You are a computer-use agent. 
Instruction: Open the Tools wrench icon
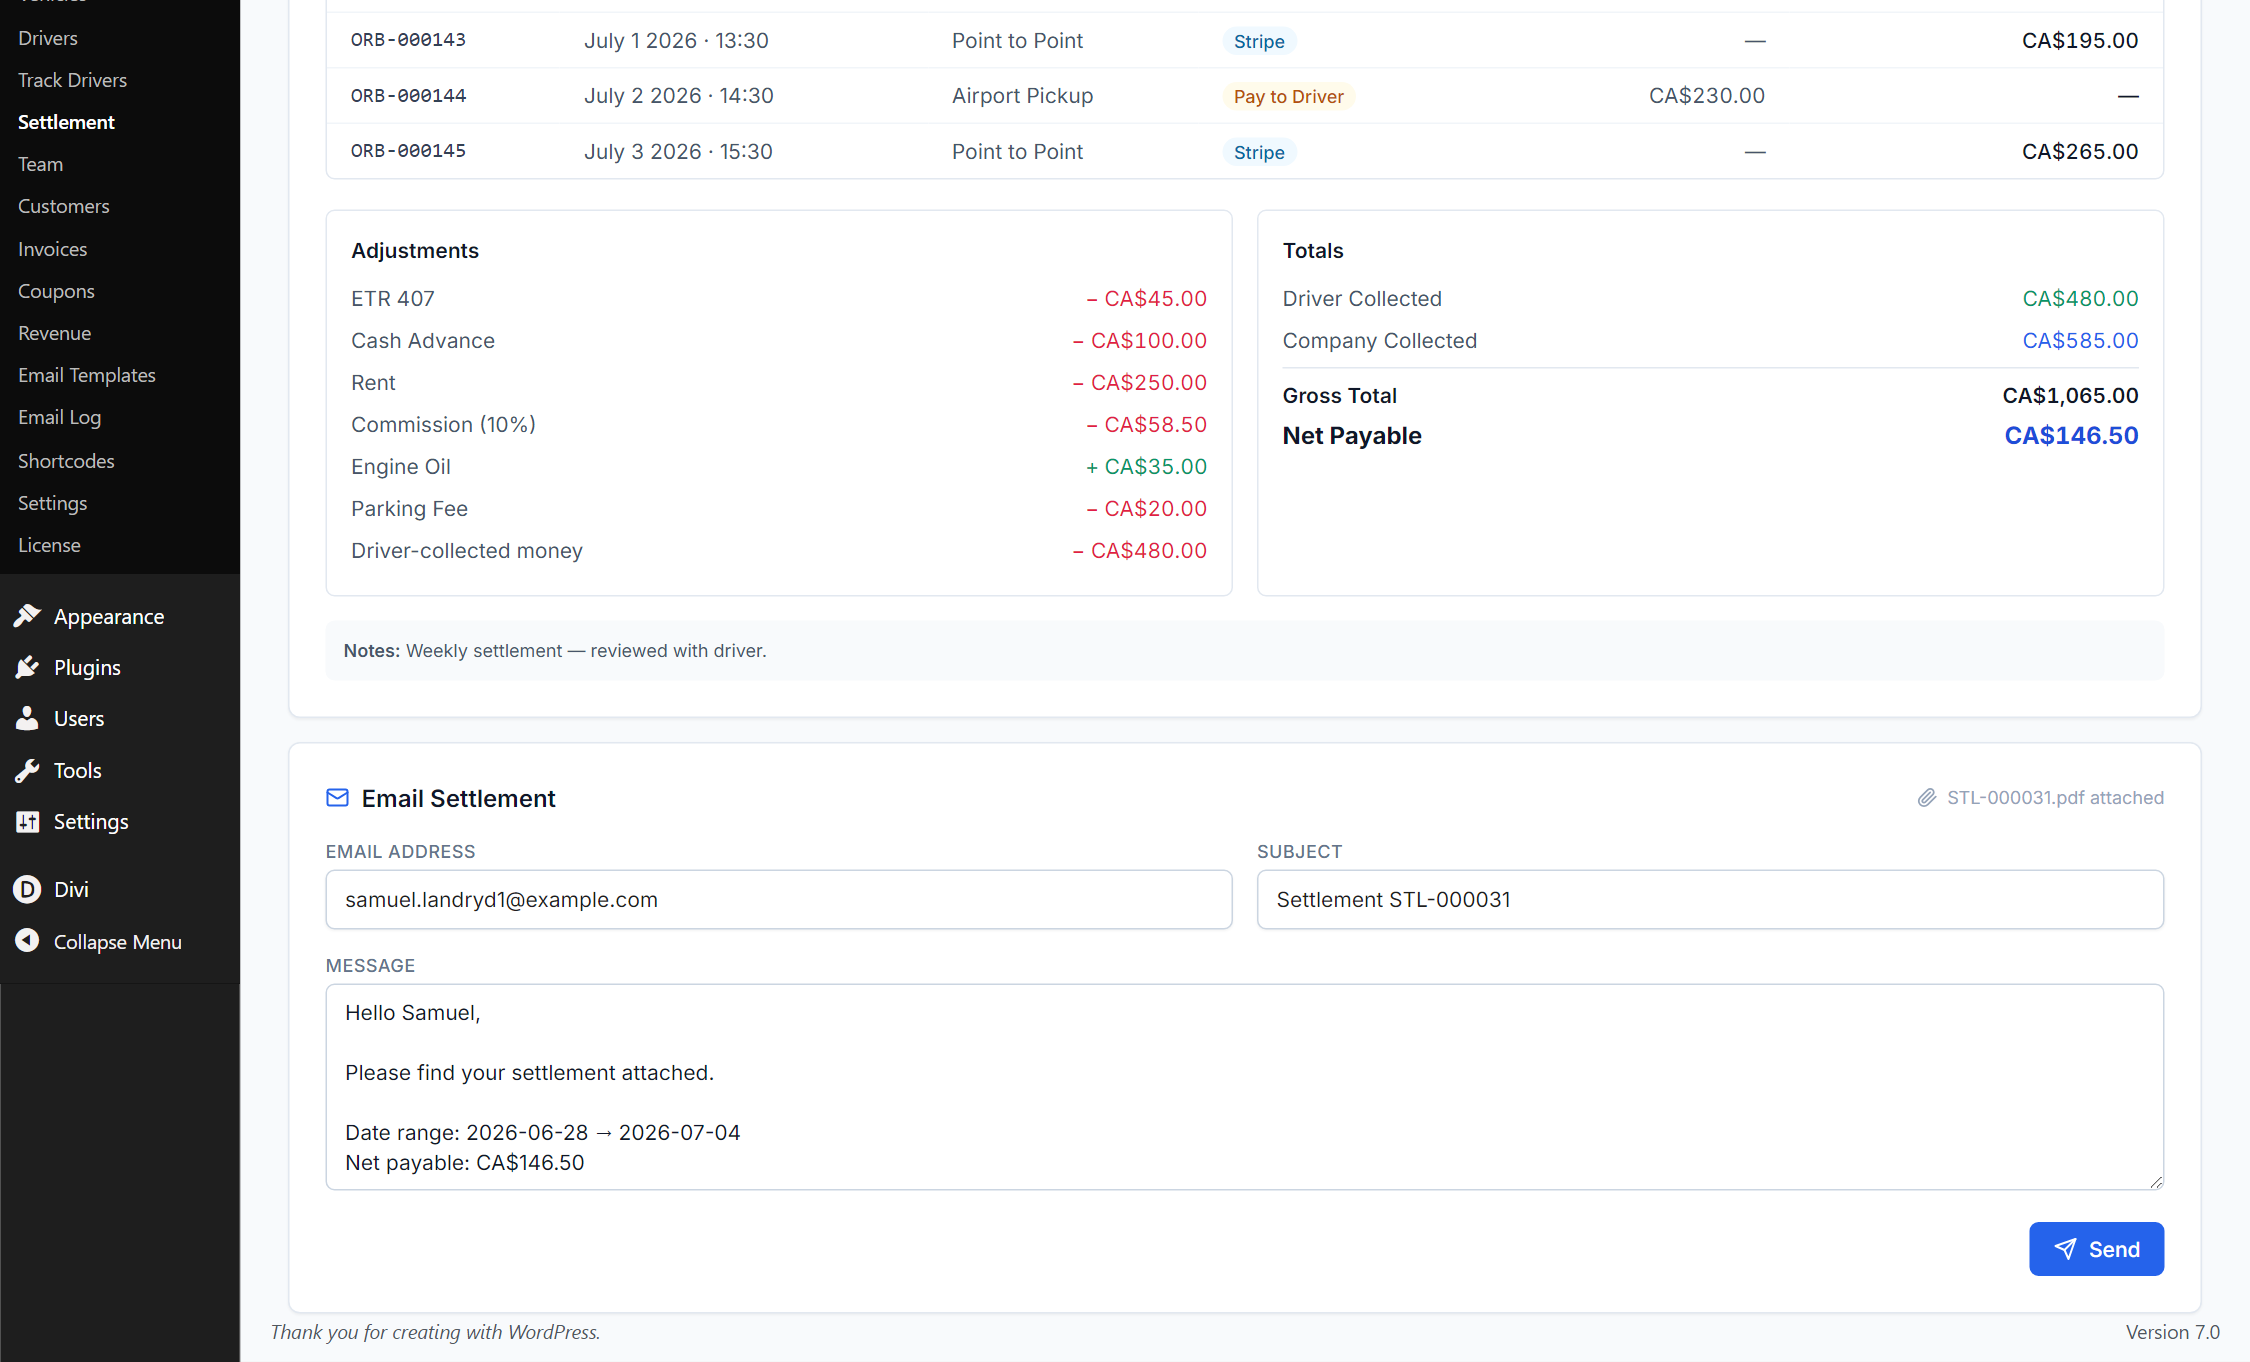[27, 770]
